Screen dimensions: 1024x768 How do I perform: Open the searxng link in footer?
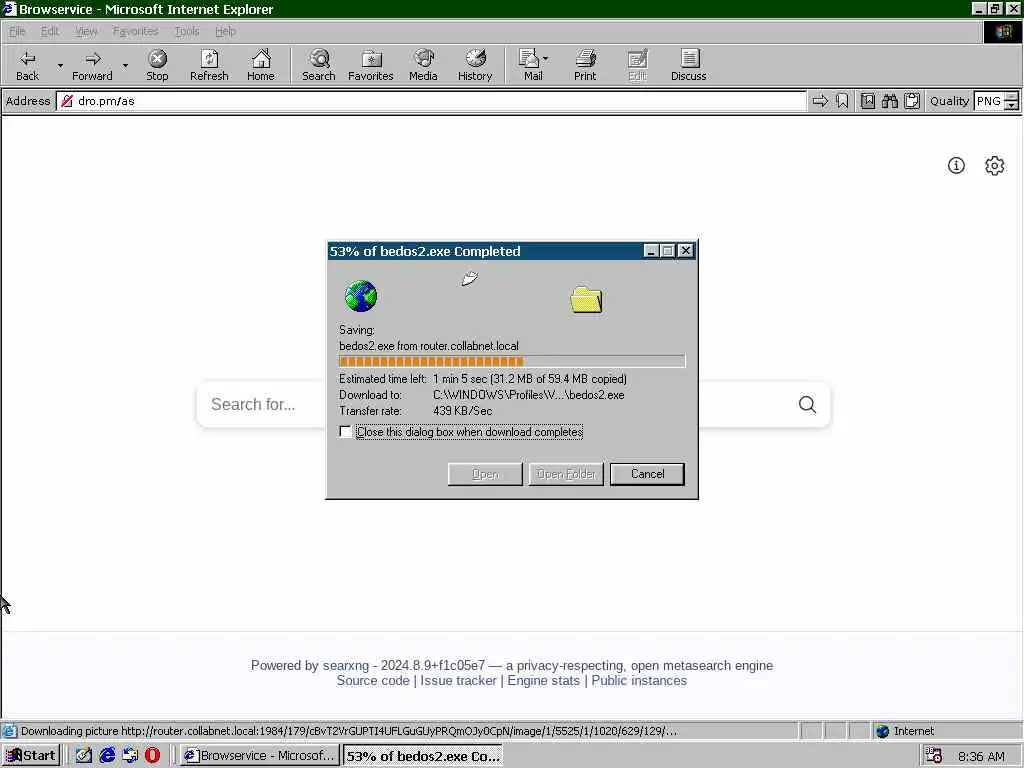[345, 665]
